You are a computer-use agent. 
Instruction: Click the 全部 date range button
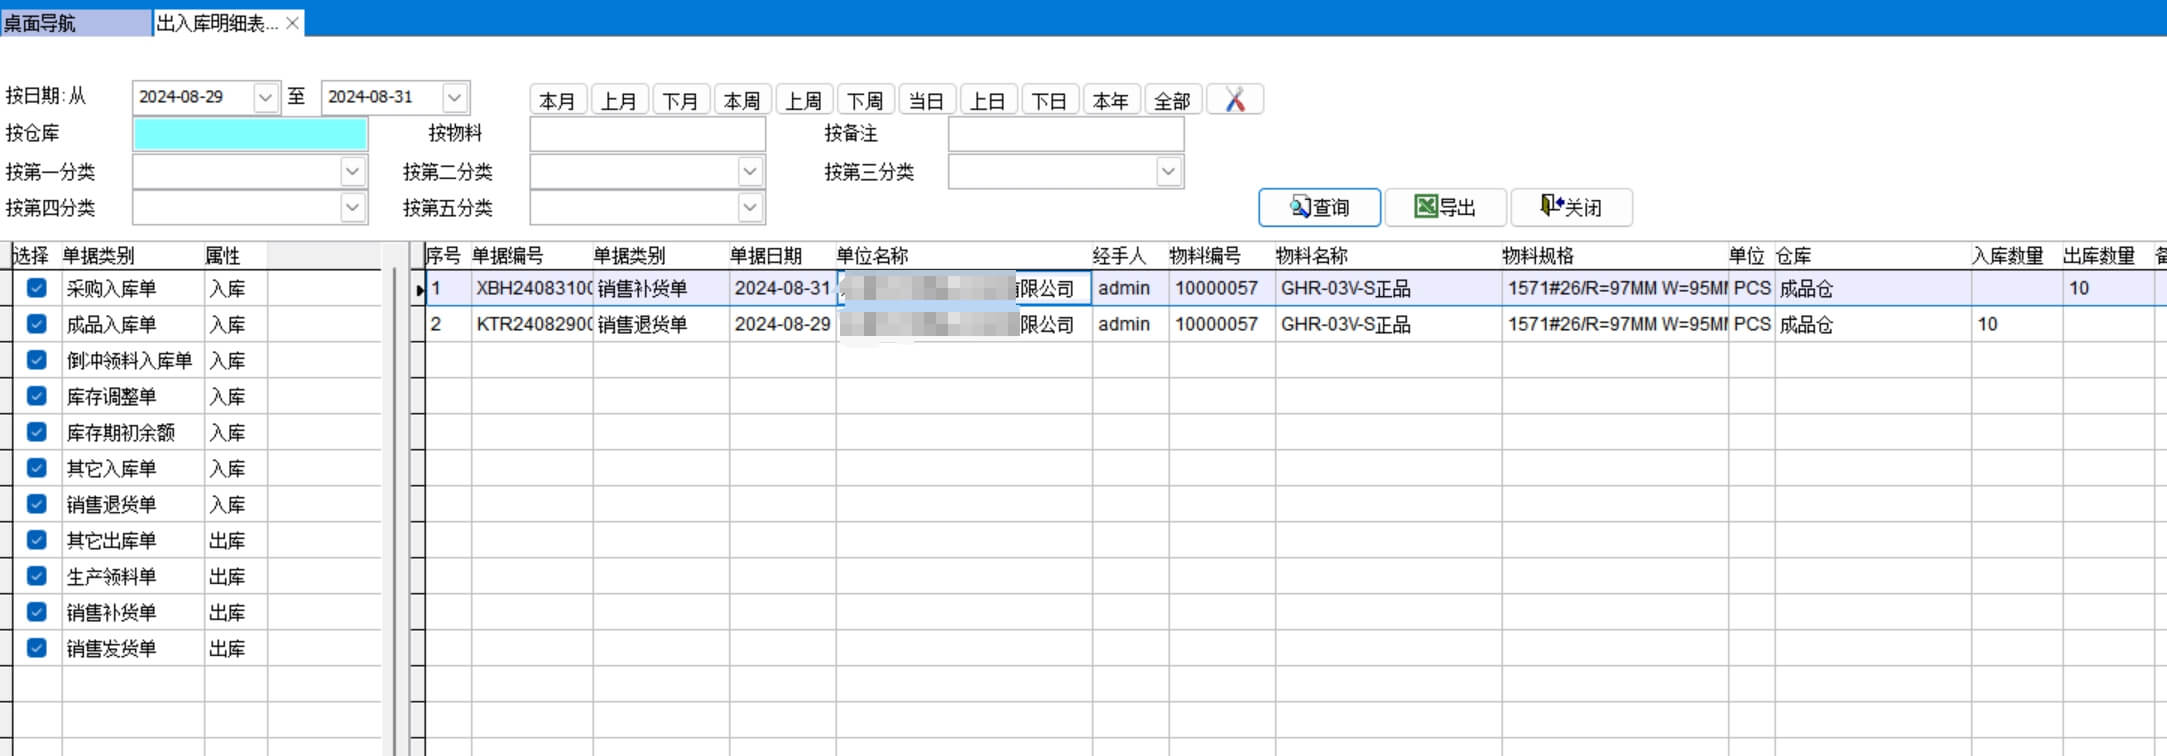(x=1172, y=100)
